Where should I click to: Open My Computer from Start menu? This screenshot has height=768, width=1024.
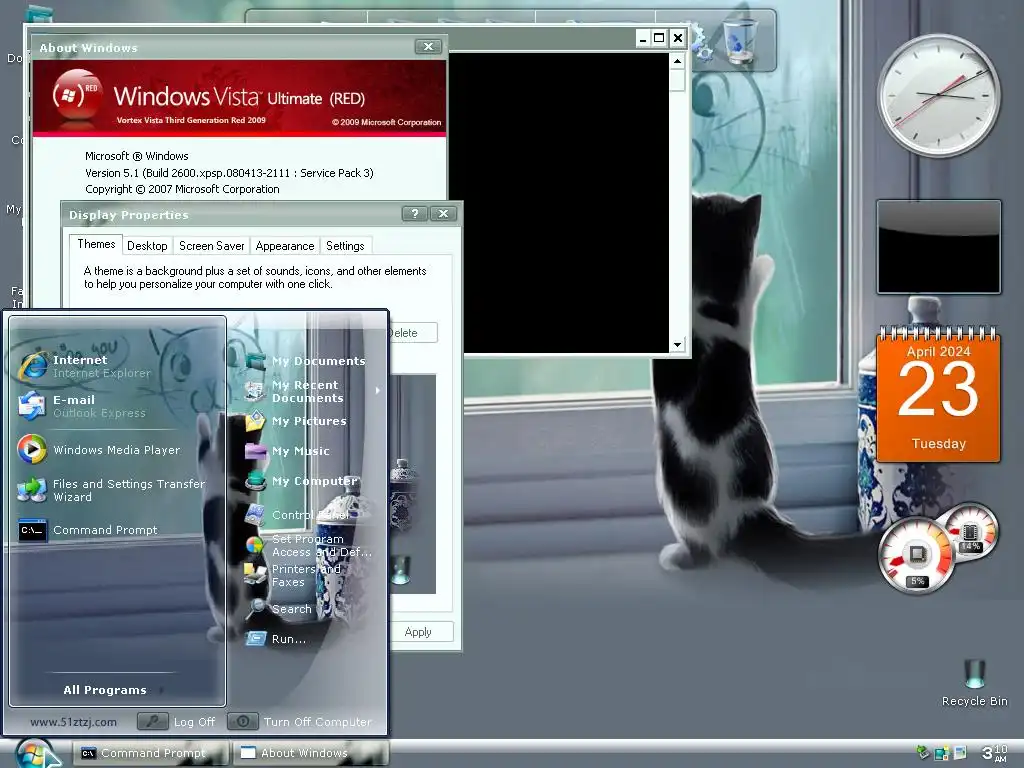click(x=304, y=481)
